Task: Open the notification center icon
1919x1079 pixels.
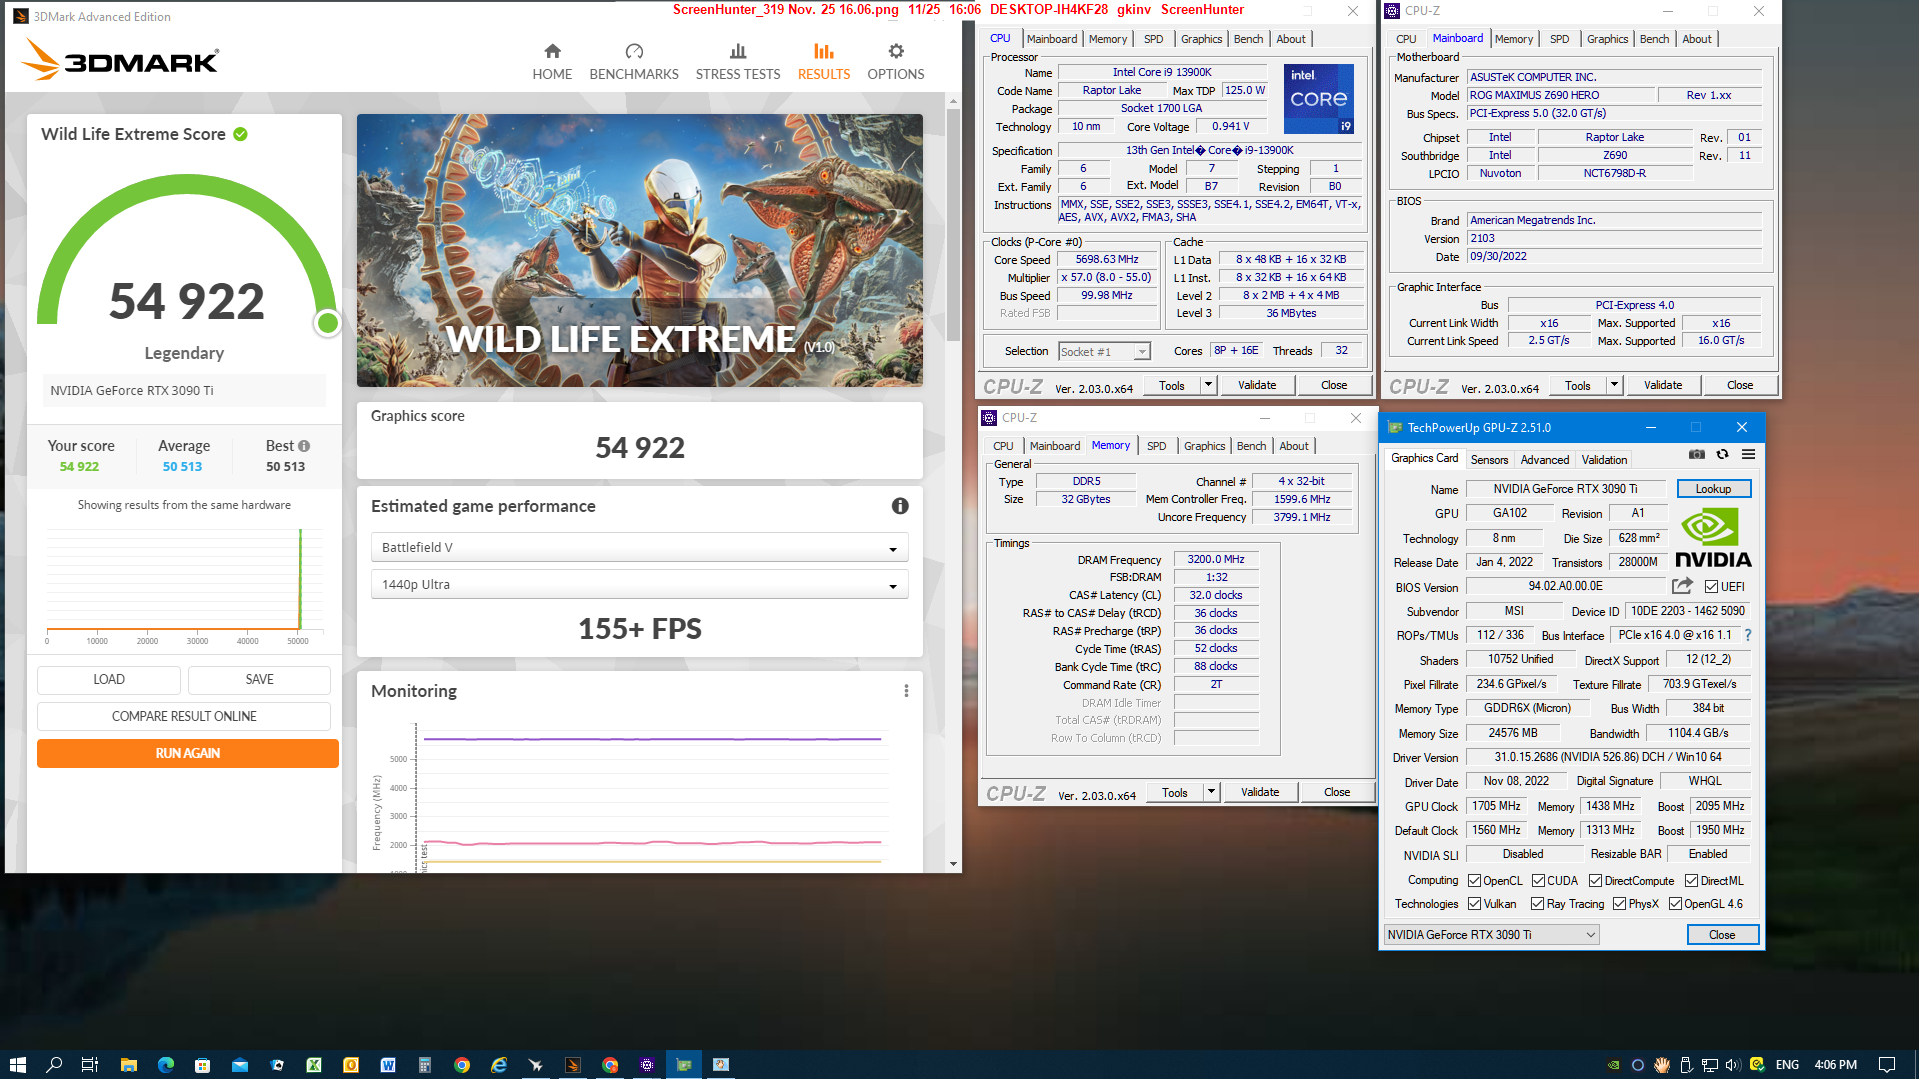Action: [x=1886, y=1065]
